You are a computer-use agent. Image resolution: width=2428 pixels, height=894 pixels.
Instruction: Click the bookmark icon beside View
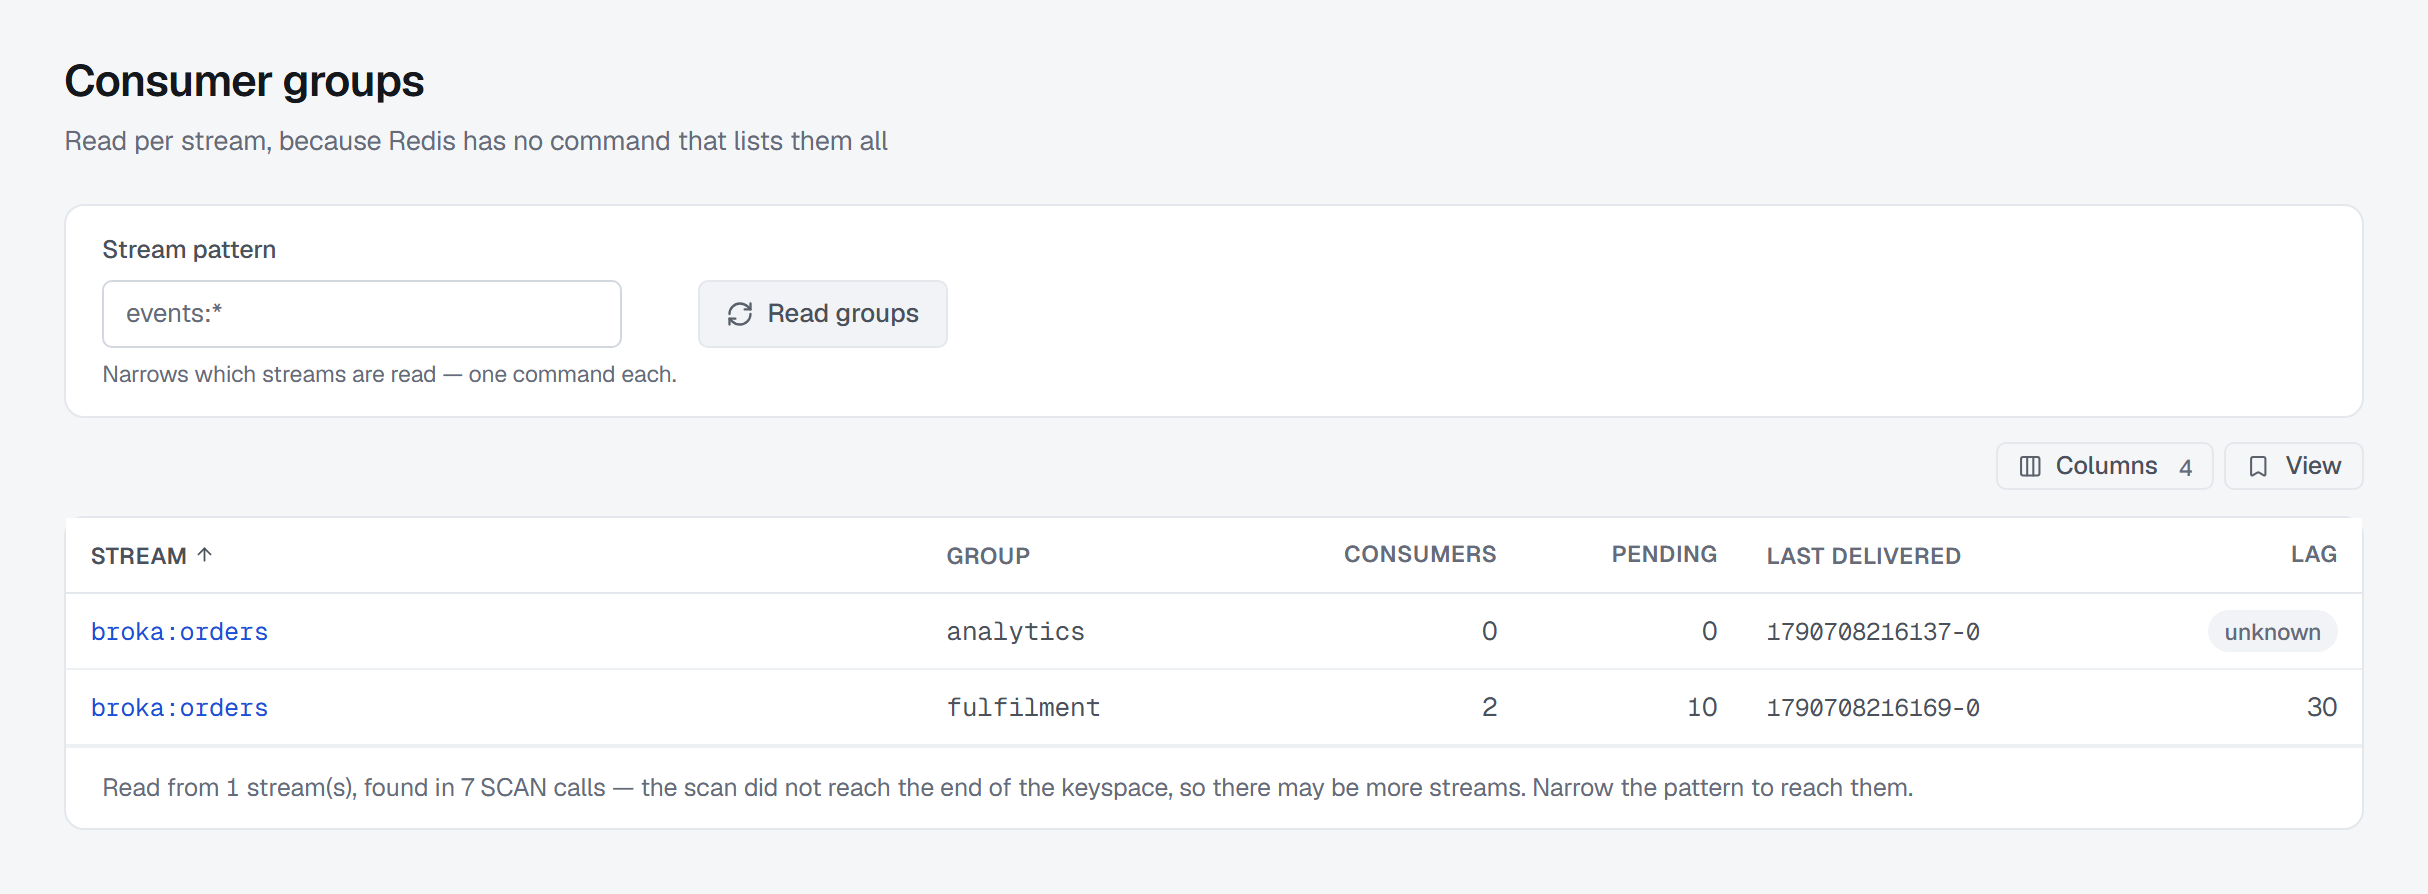2258,467
